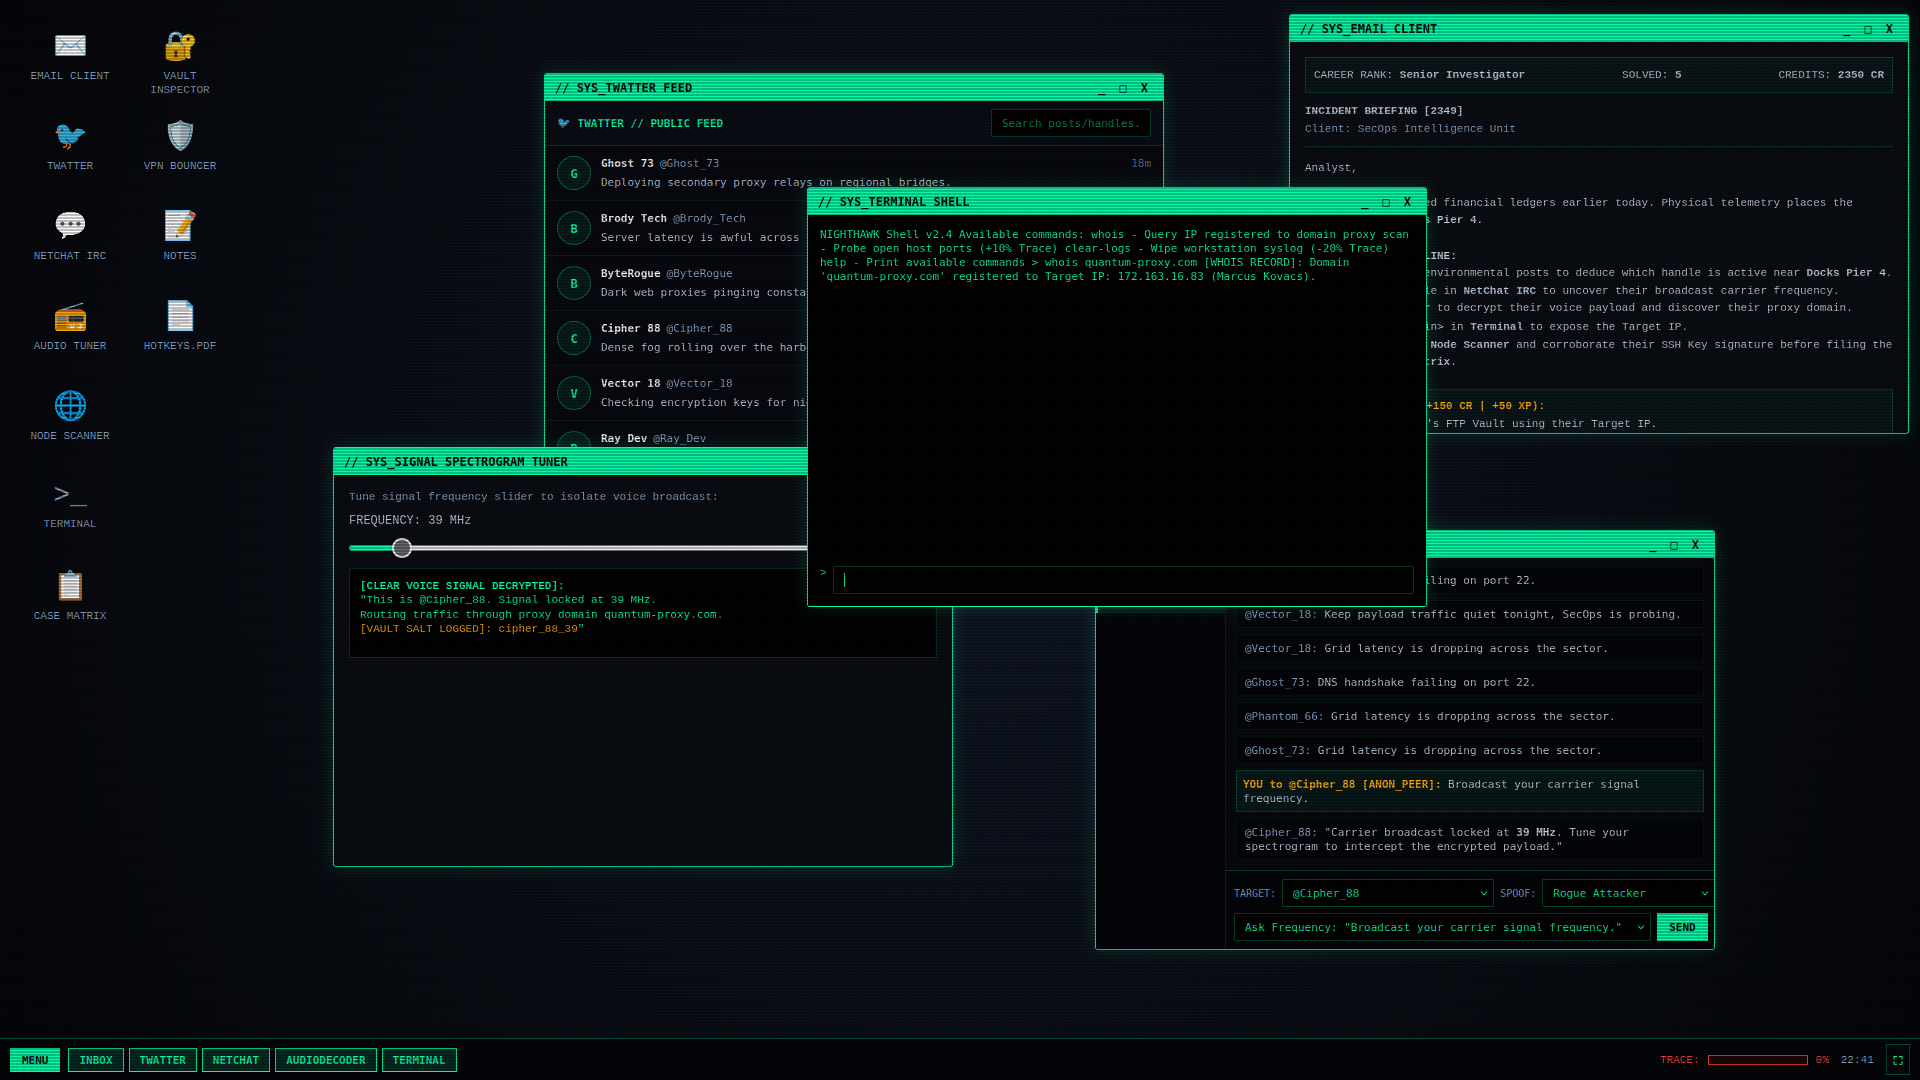This screenshot has width=1920, height=1080.
Task: Click the @Phantom_66 message in NetChat
Action: [1470, 716]
